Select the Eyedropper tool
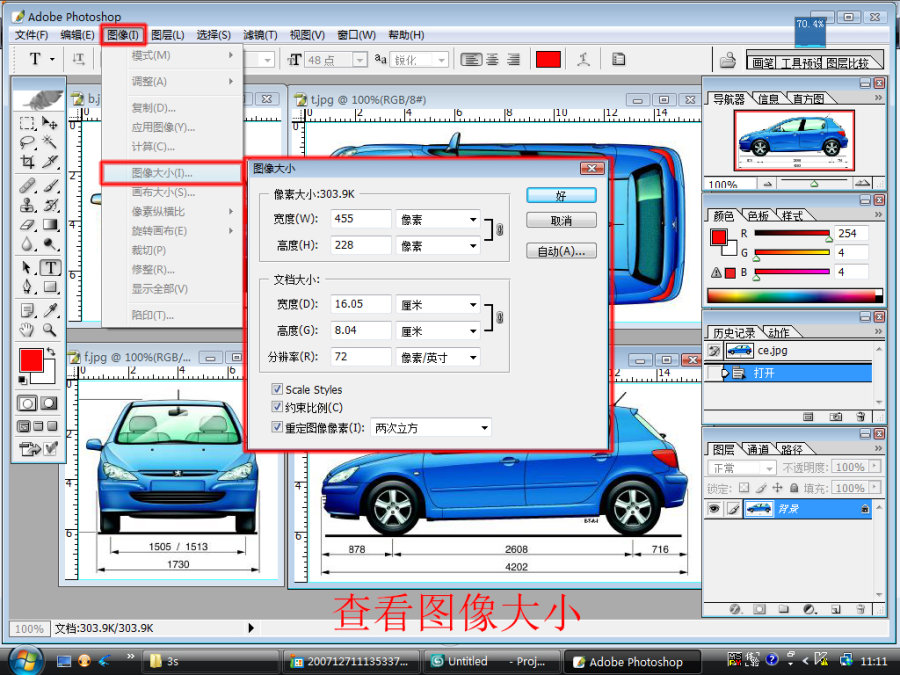This screenshot has height=675, width=900. click(x=50, y=310)
